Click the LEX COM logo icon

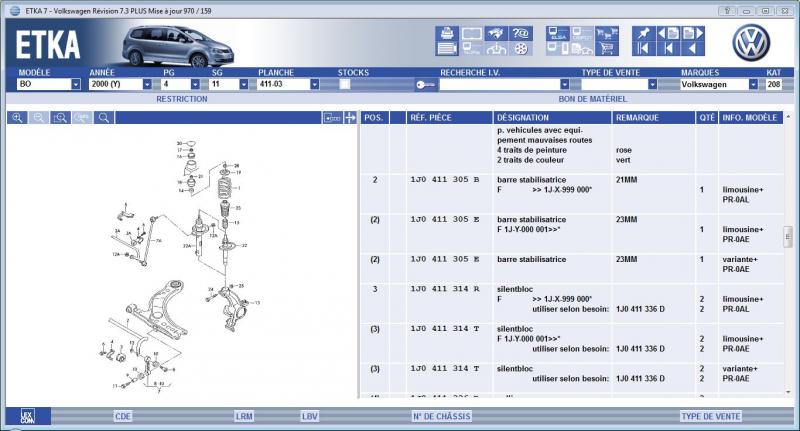pos(28,416)
